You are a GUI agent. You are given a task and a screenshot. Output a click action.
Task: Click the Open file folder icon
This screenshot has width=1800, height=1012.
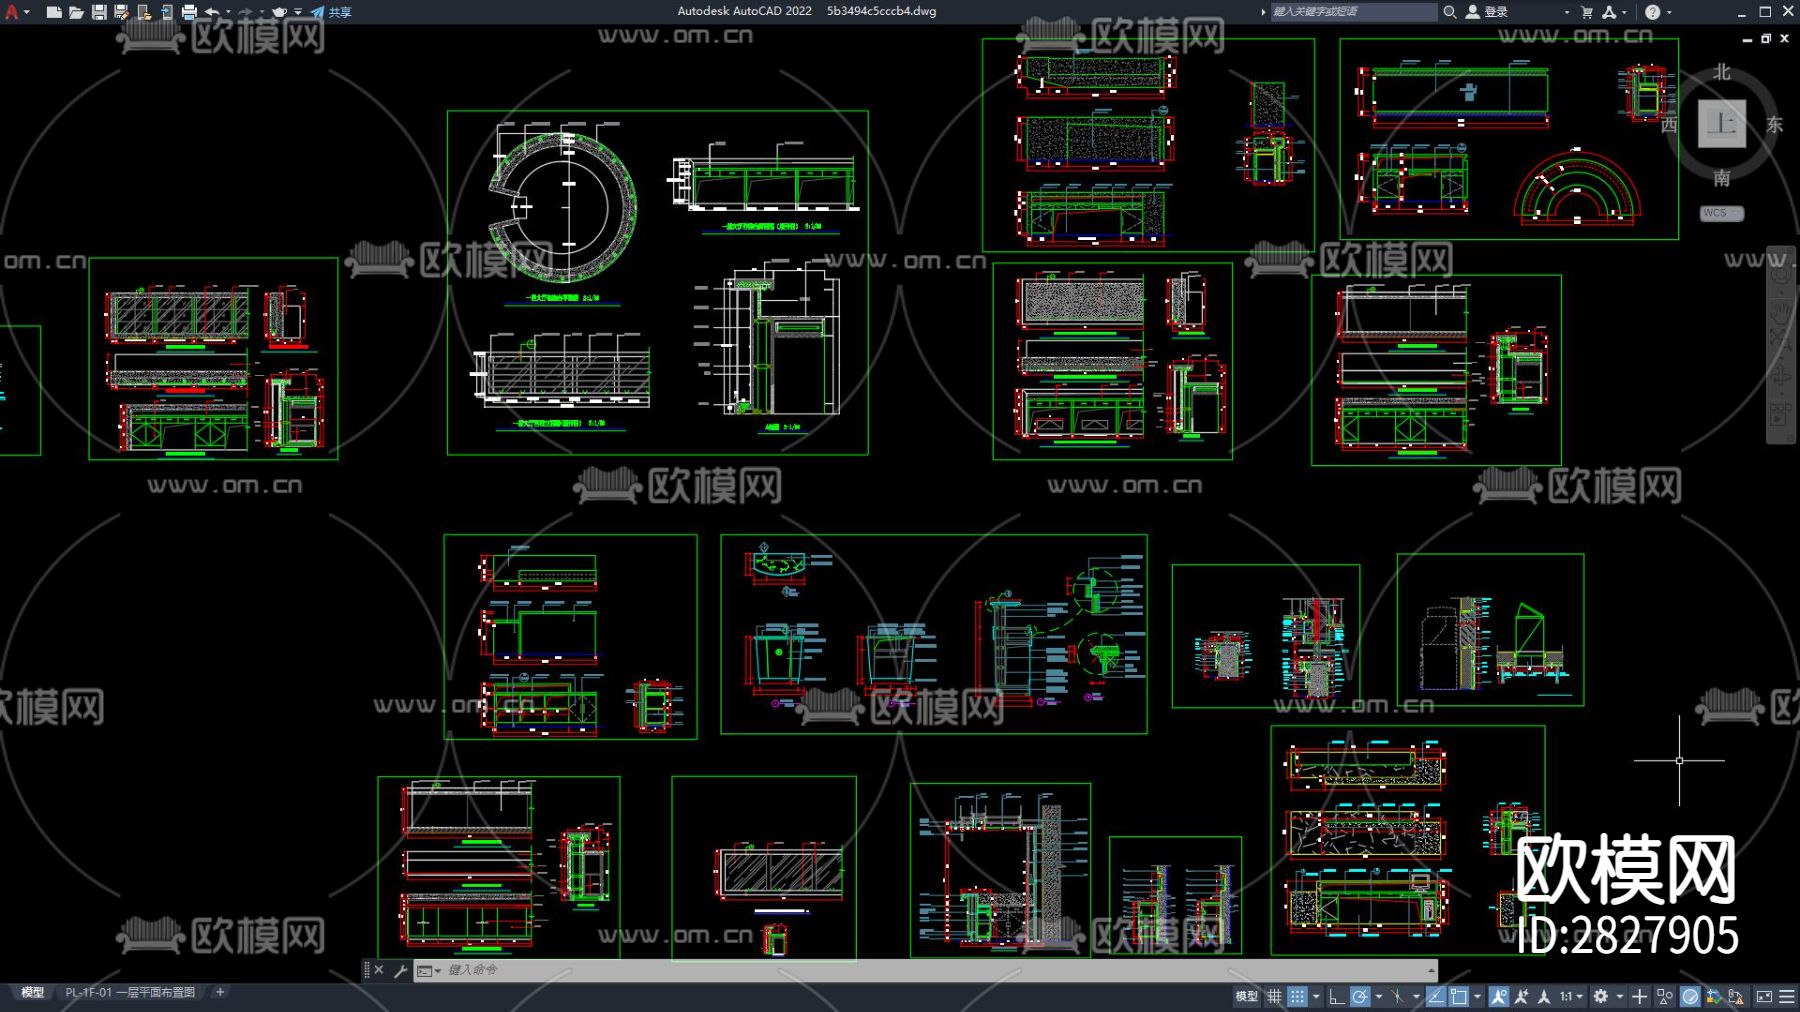tap(76, 12)
